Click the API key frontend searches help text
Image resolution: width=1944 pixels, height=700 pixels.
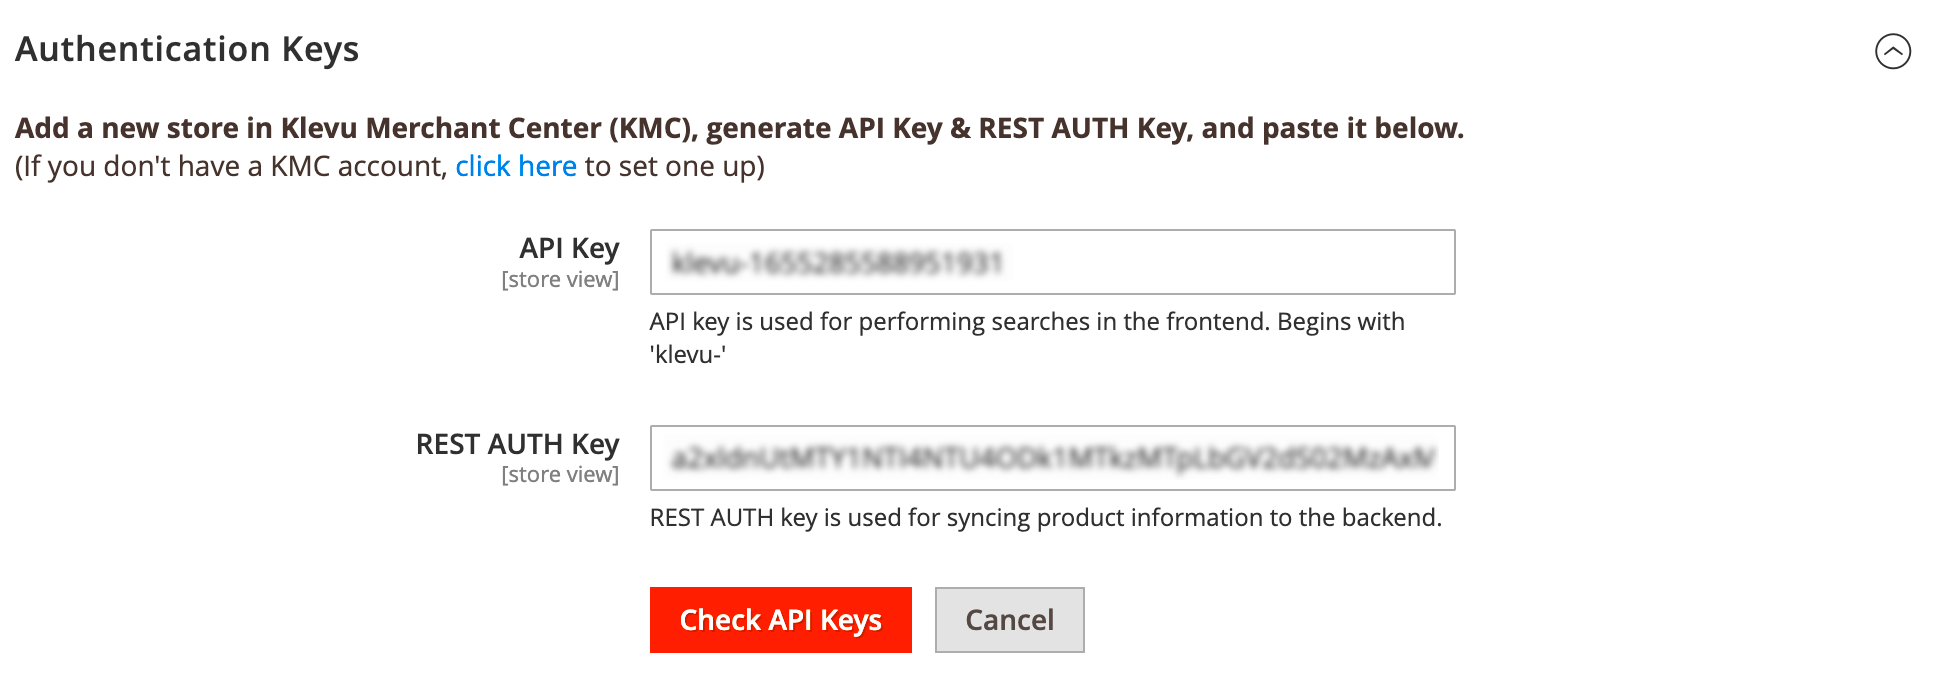[1027, 322]
